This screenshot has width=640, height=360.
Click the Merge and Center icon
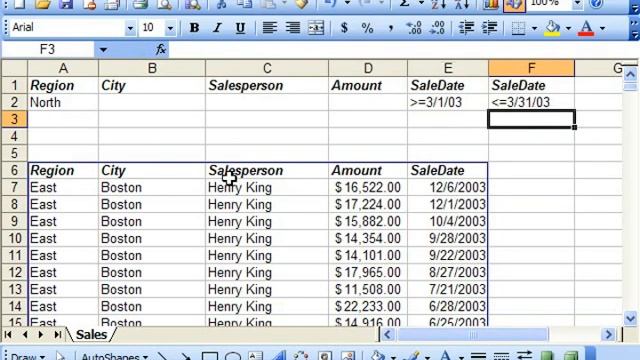click(x=316, y=28)
